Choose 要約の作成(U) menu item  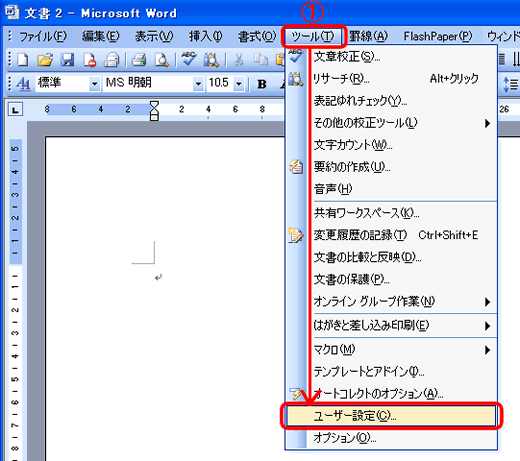pos(391,167)
